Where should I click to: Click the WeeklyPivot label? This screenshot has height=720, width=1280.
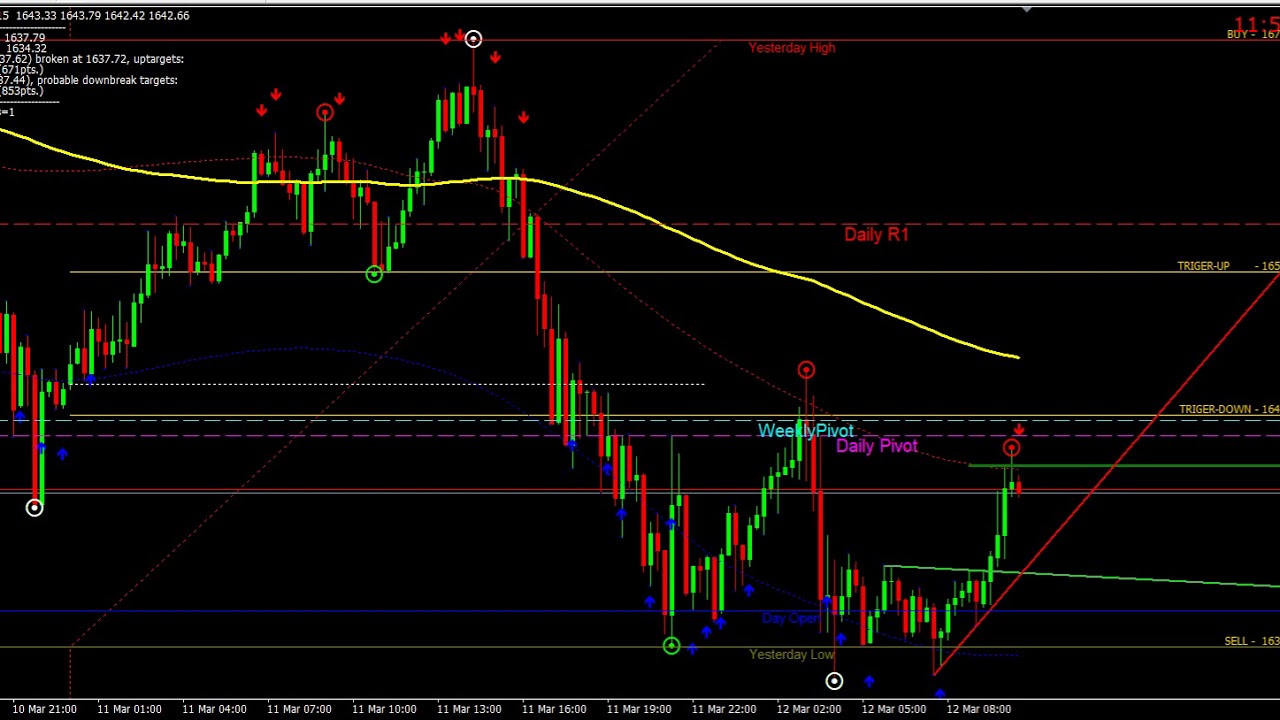[x=805, y=430]
